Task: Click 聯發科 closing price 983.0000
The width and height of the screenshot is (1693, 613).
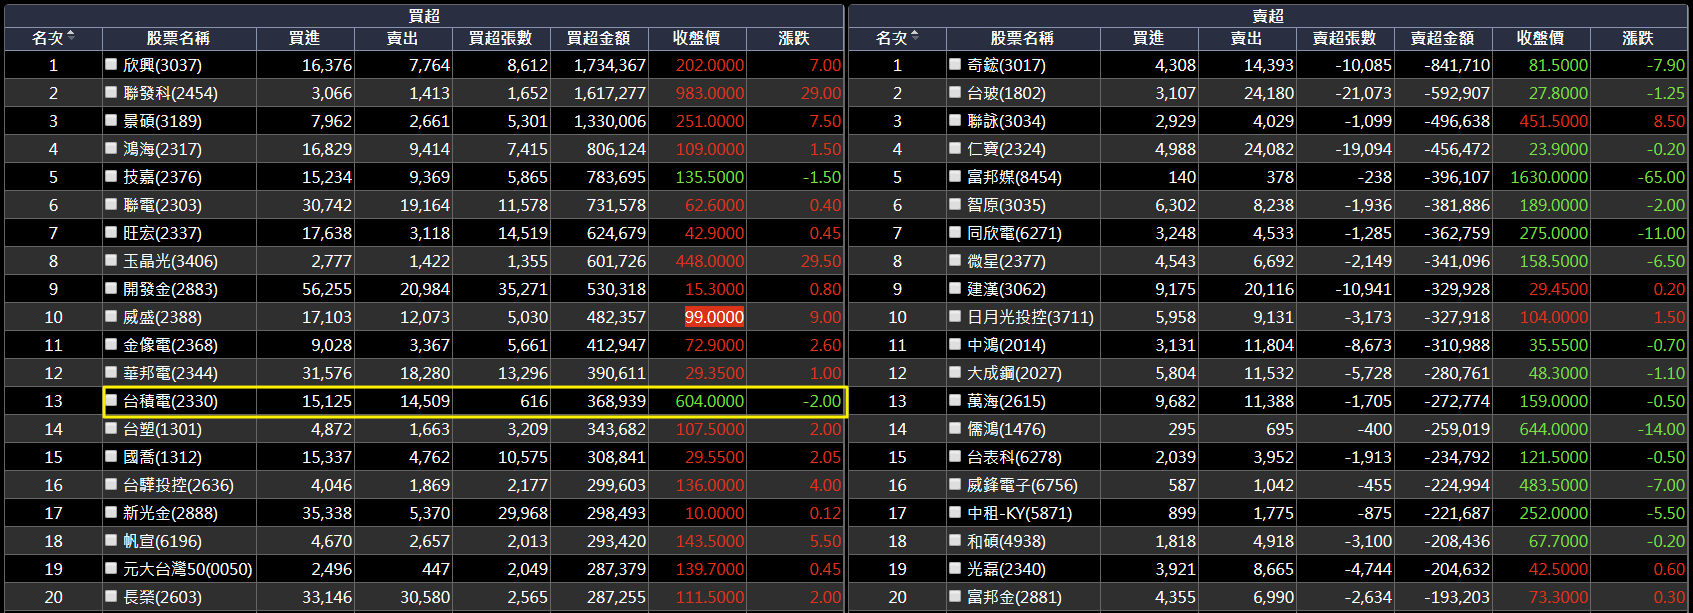Action: 710,93
